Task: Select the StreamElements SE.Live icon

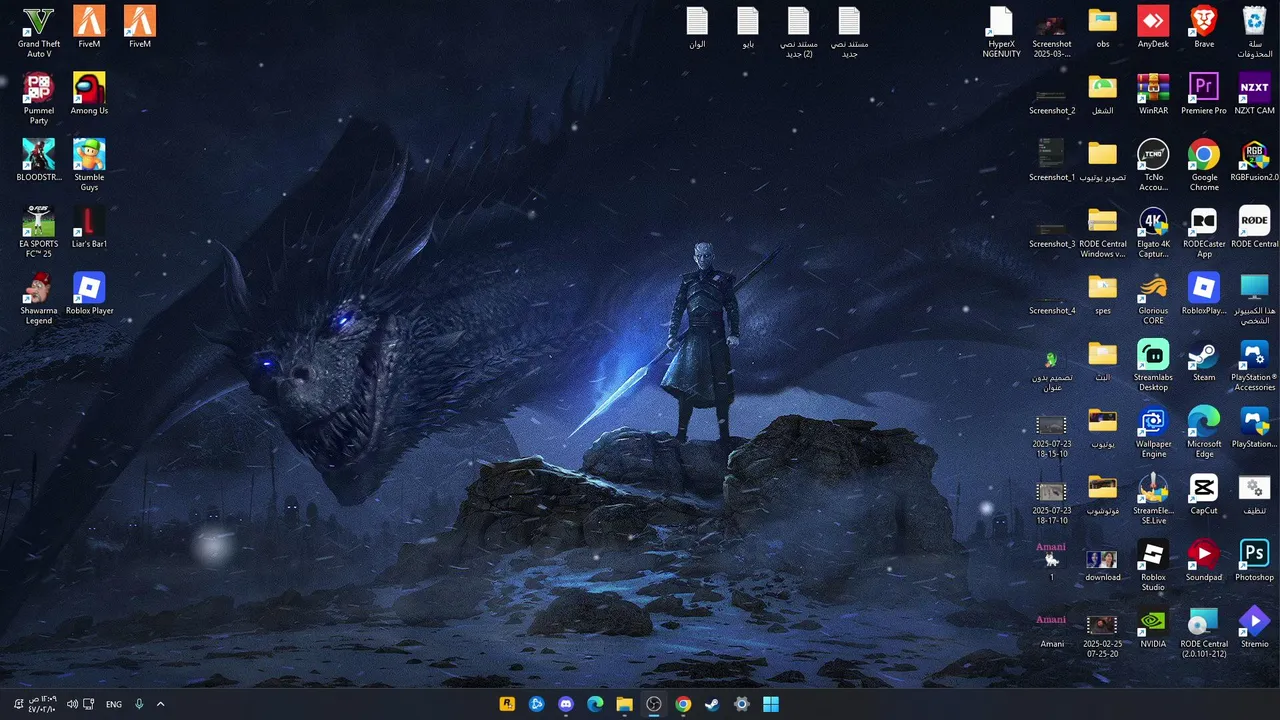Action: (x=1153, y=499)
